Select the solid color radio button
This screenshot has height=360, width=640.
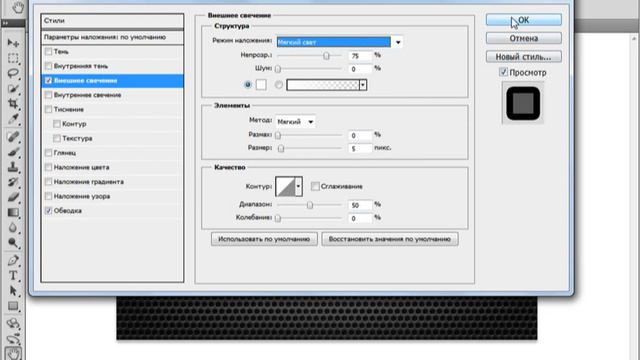[x=248, y=85]
